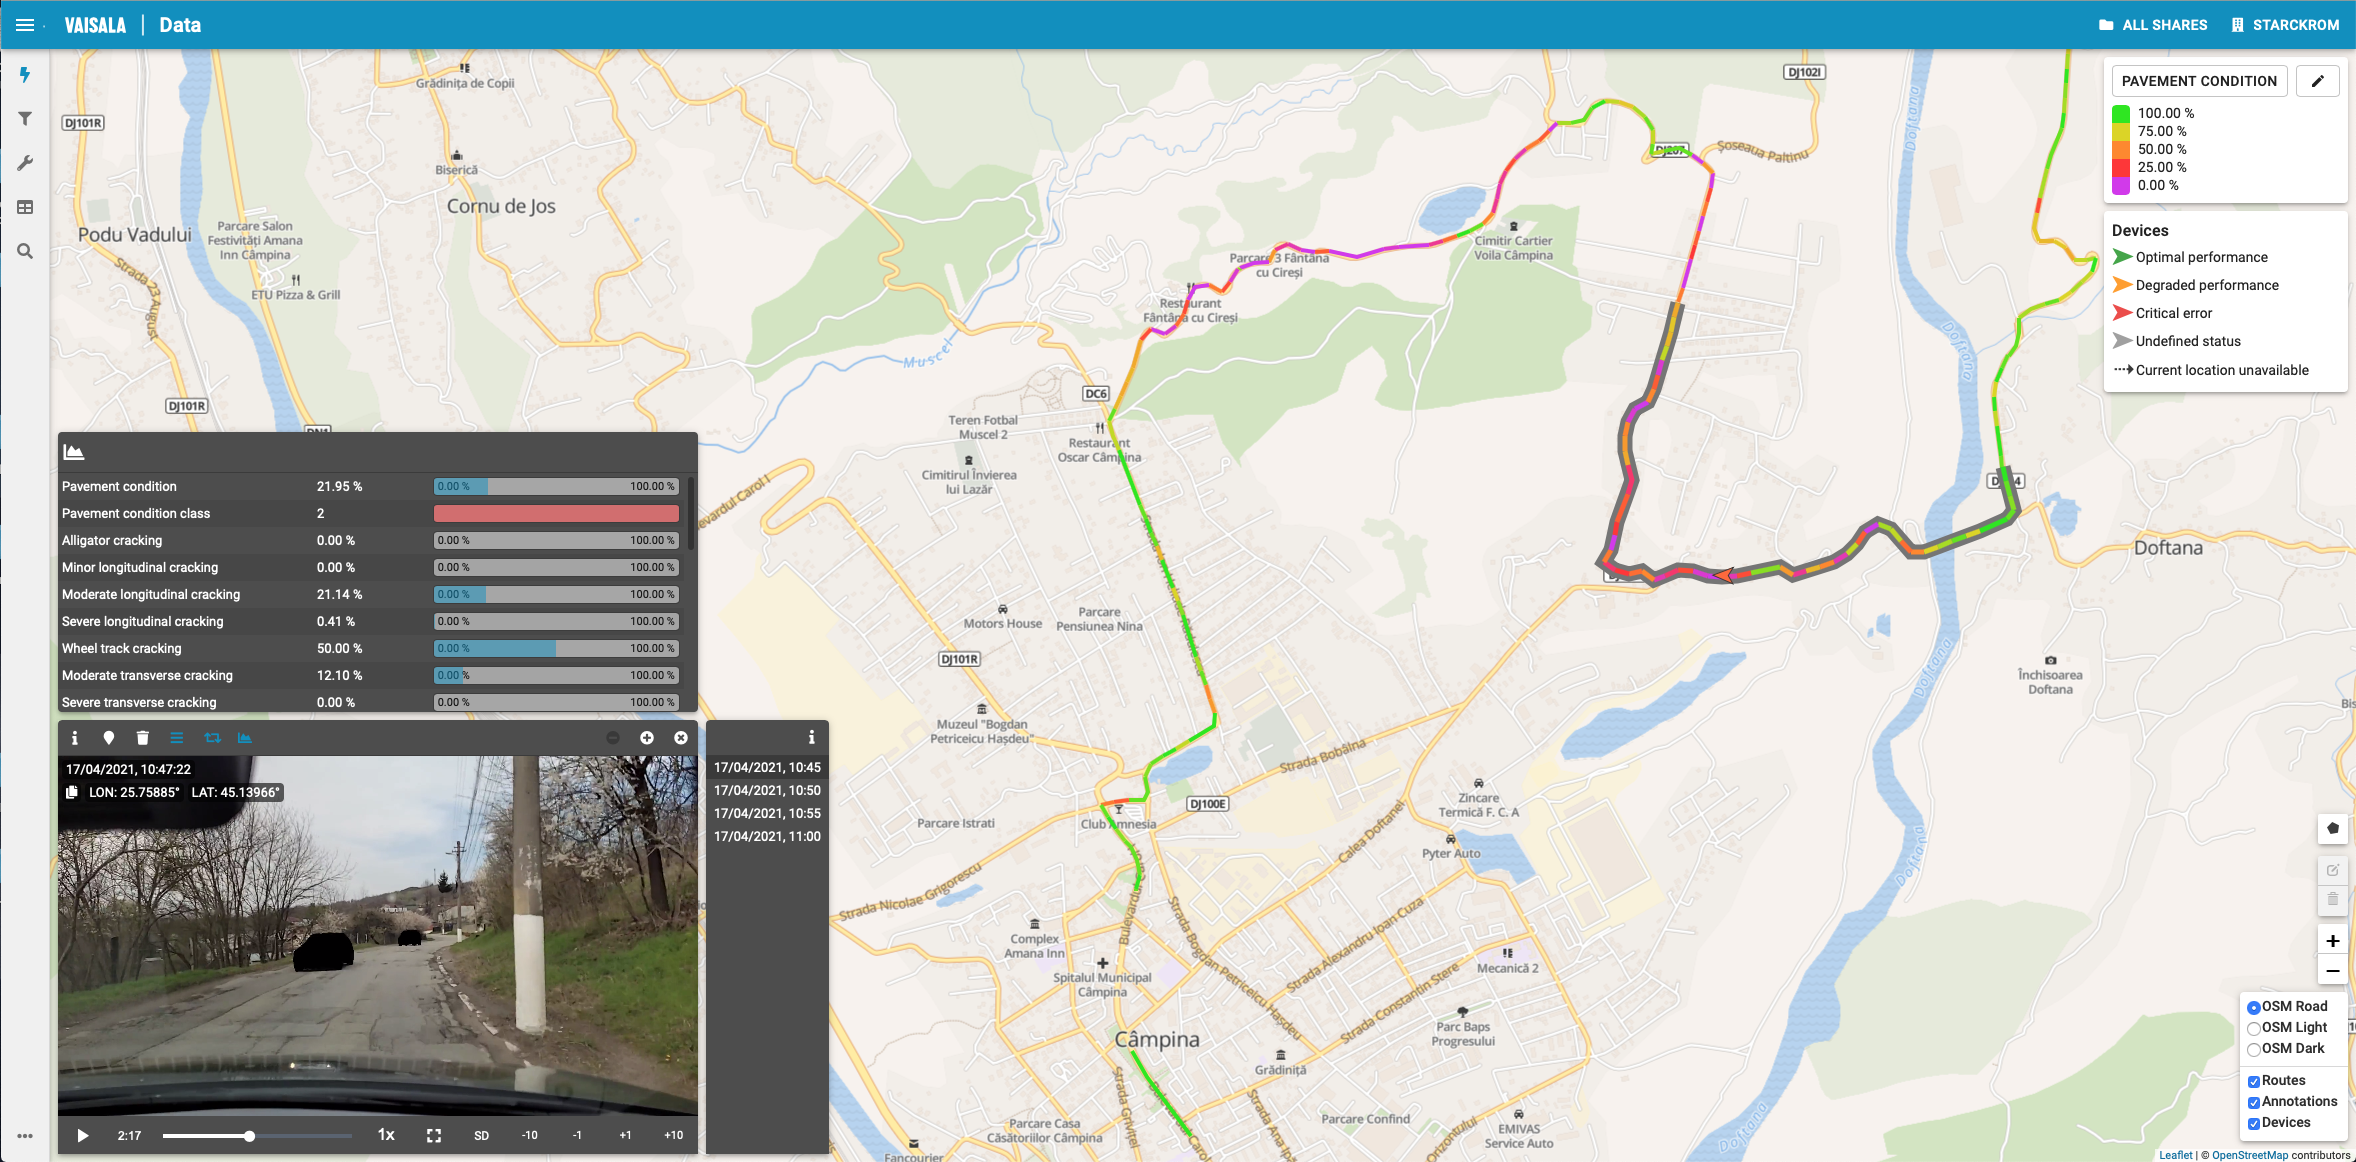Click the video progress slider track

[300, 1136]
